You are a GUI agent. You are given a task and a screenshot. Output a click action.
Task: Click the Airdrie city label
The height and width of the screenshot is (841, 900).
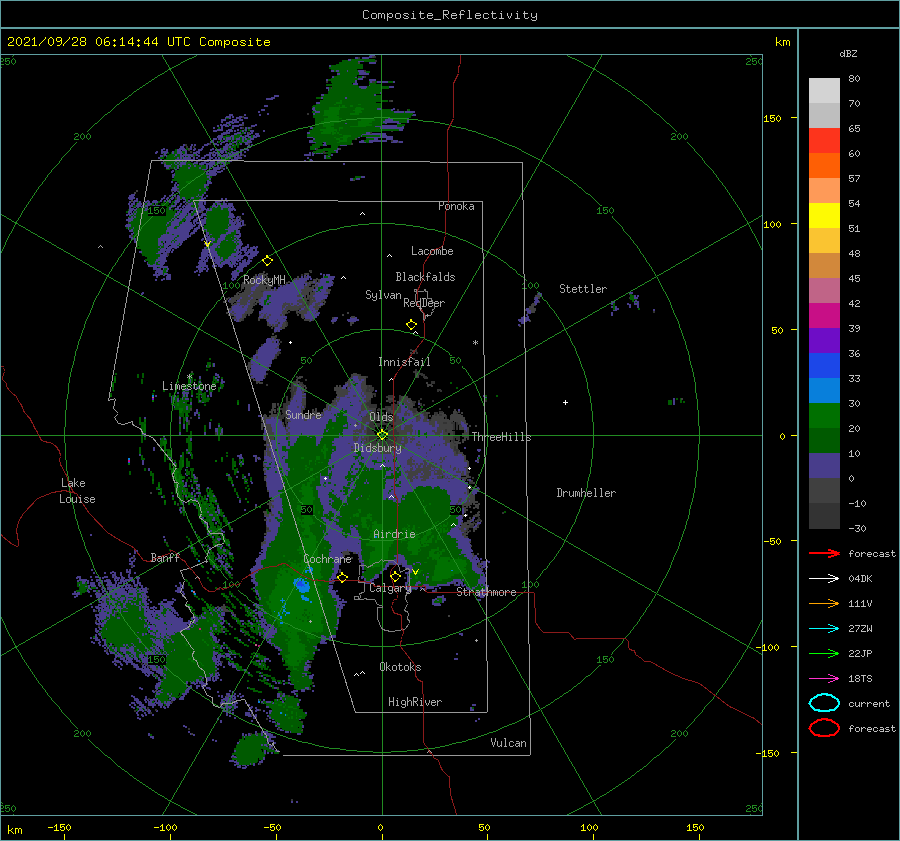[394, 534]
